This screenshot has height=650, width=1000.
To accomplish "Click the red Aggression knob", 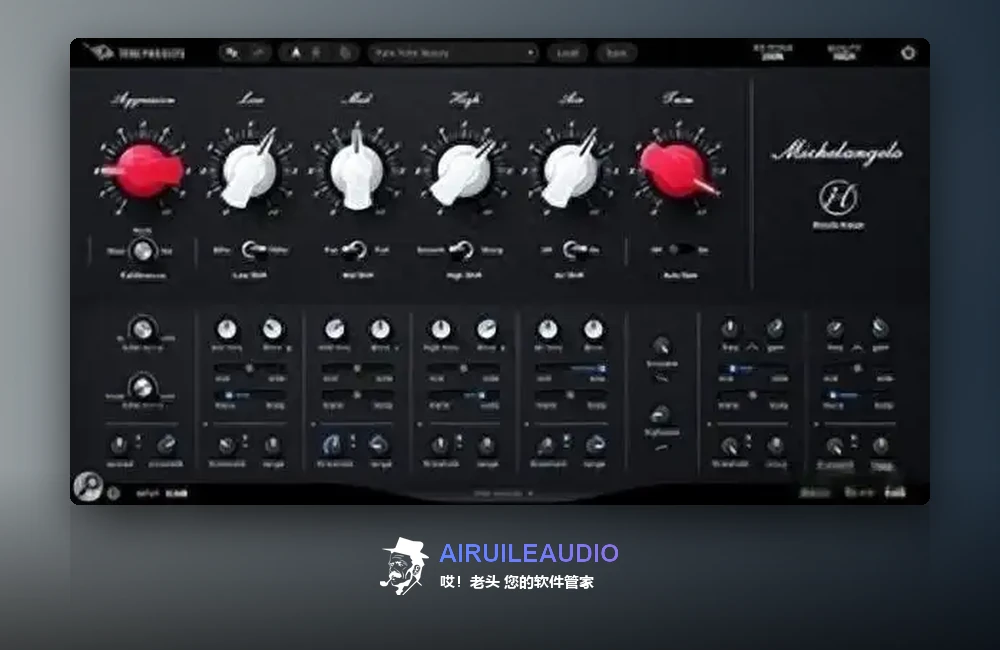I will coord(142,171).
